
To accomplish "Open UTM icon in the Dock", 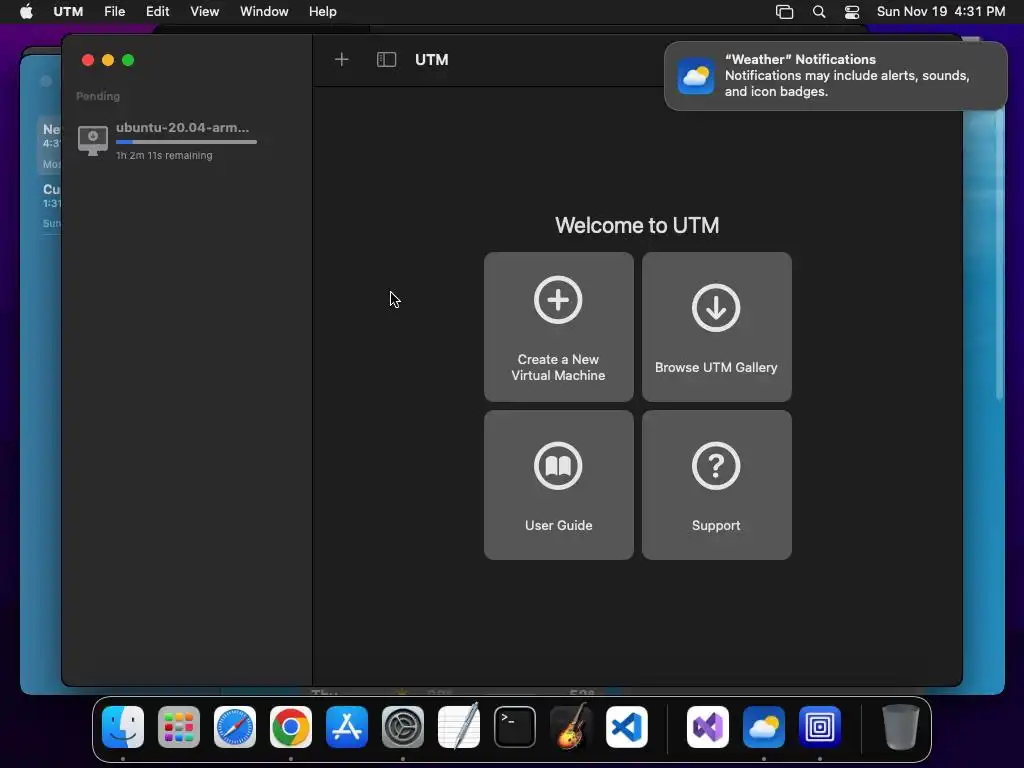I will coord(820,726).
